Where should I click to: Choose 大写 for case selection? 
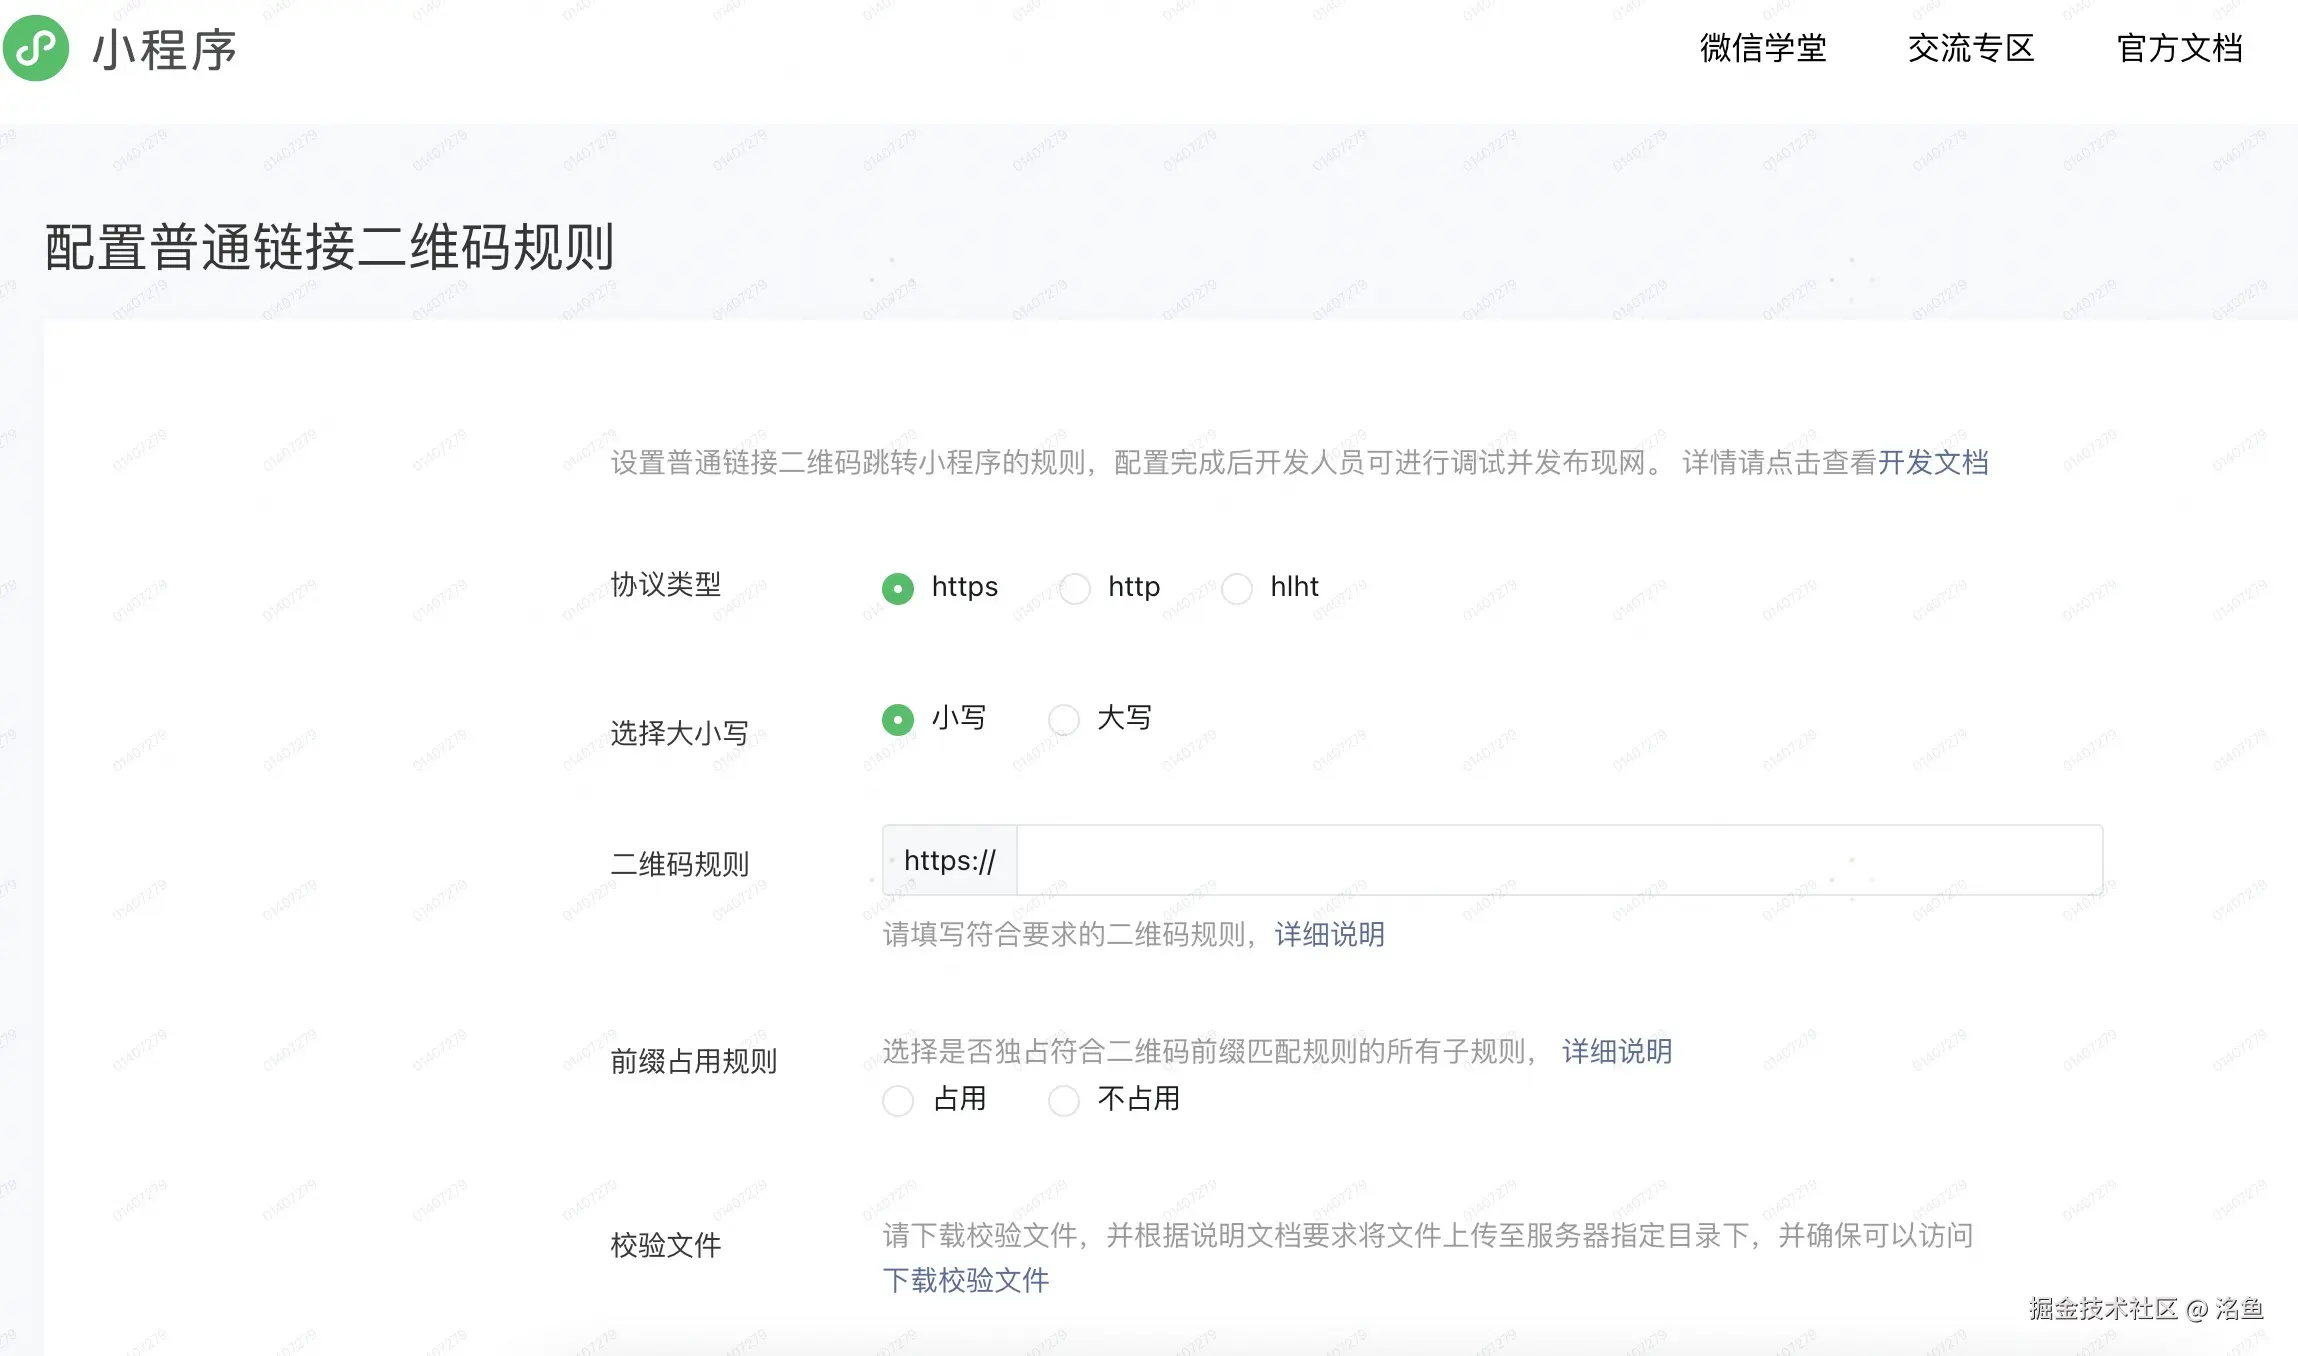click(1063, 719)
